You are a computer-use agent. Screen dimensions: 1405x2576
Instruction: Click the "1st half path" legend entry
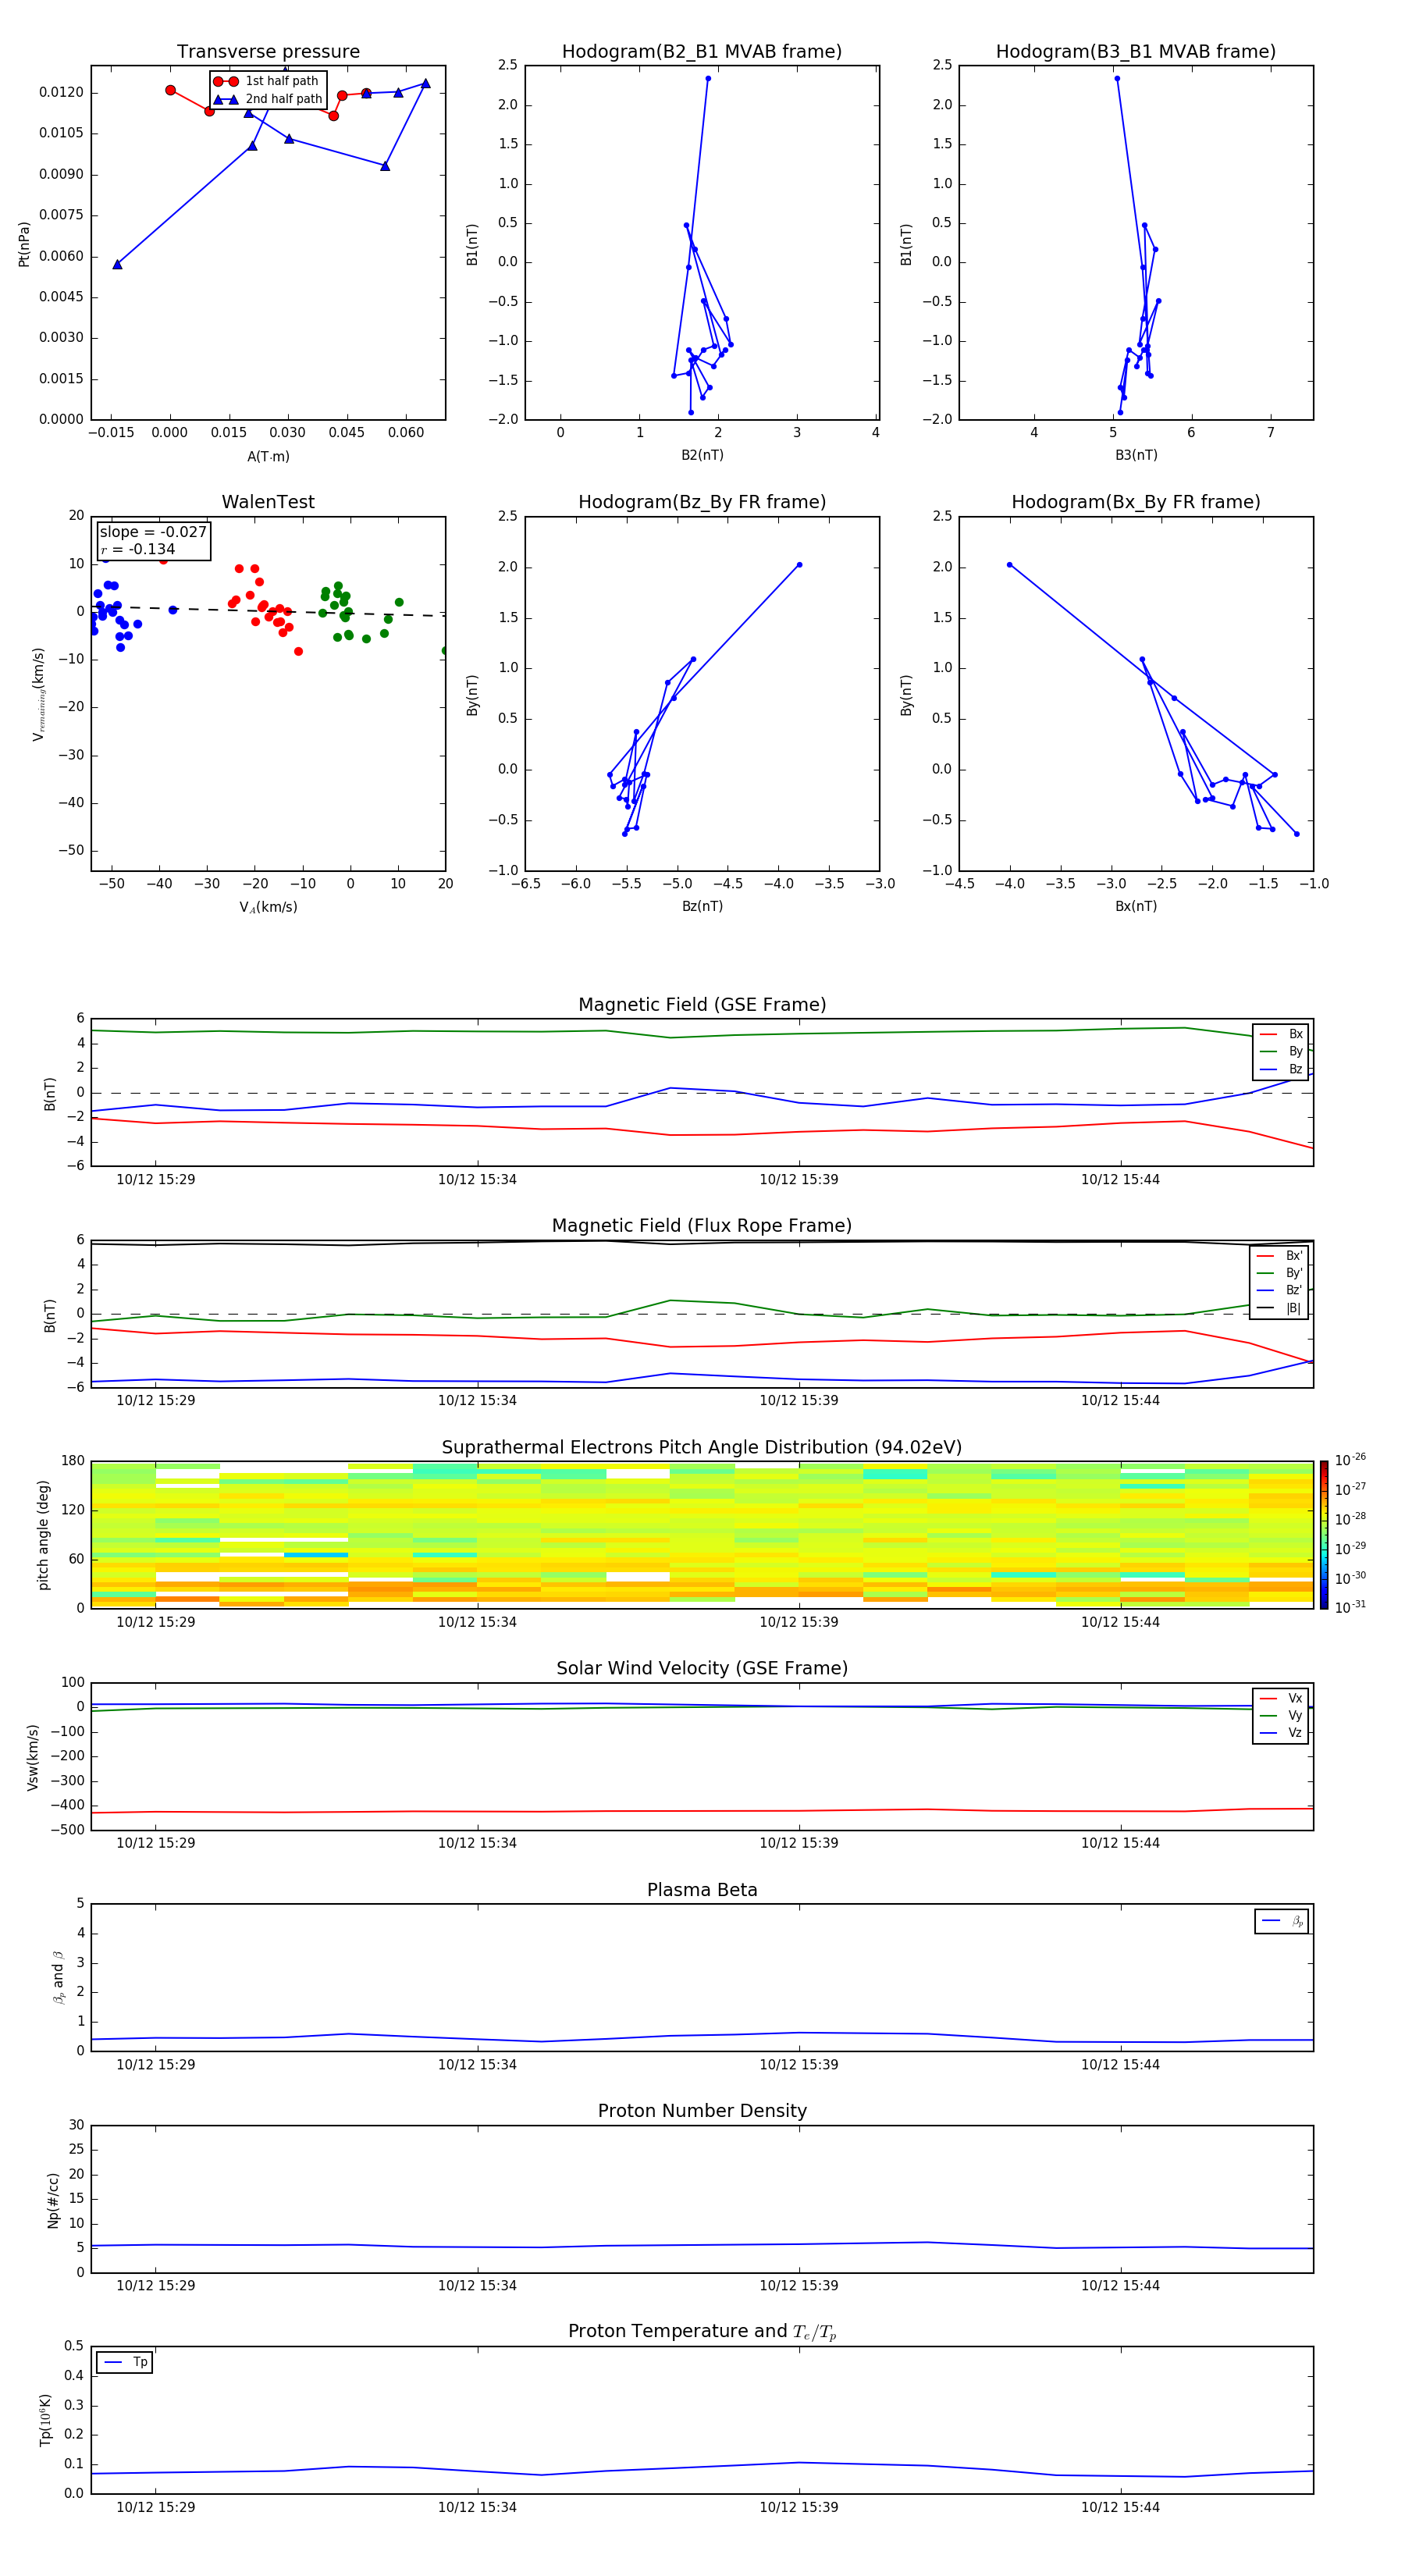click(x=266, y=81)
